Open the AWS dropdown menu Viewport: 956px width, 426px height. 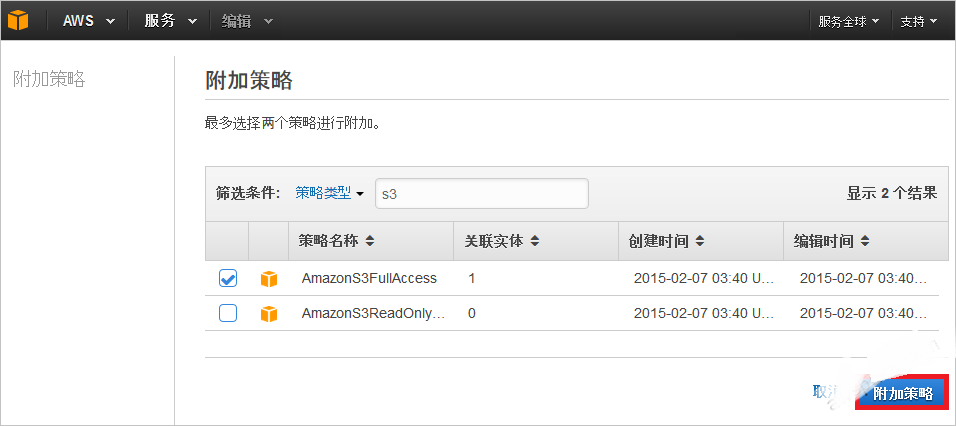coord(88,21)
